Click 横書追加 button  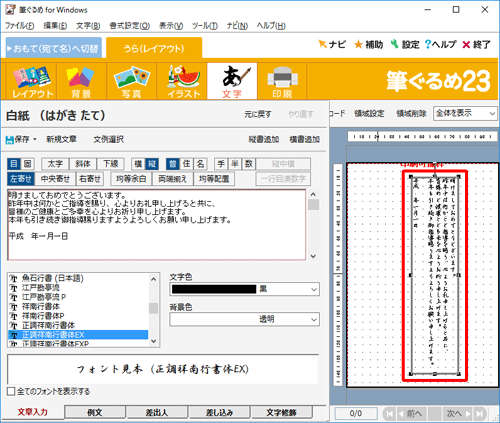pyautogui.click(x=305, y=139)
